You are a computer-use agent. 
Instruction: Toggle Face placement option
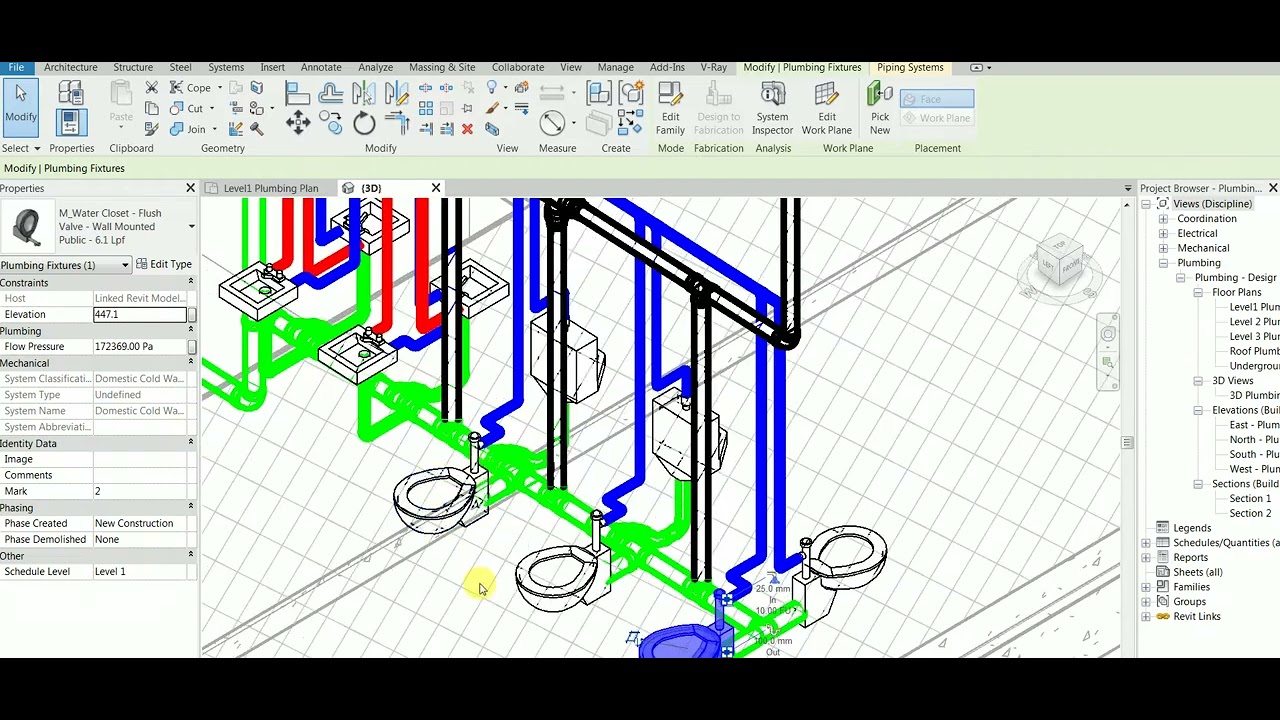tap(937, 99)
